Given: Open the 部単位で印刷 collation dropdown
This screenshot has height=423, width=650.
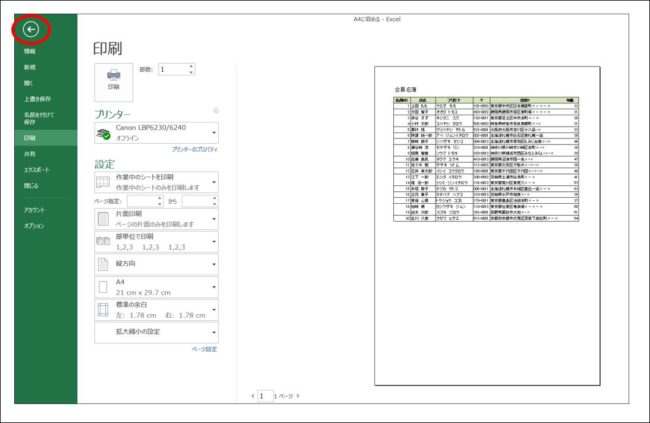Looking at the screenshot, I should (156, 241).
